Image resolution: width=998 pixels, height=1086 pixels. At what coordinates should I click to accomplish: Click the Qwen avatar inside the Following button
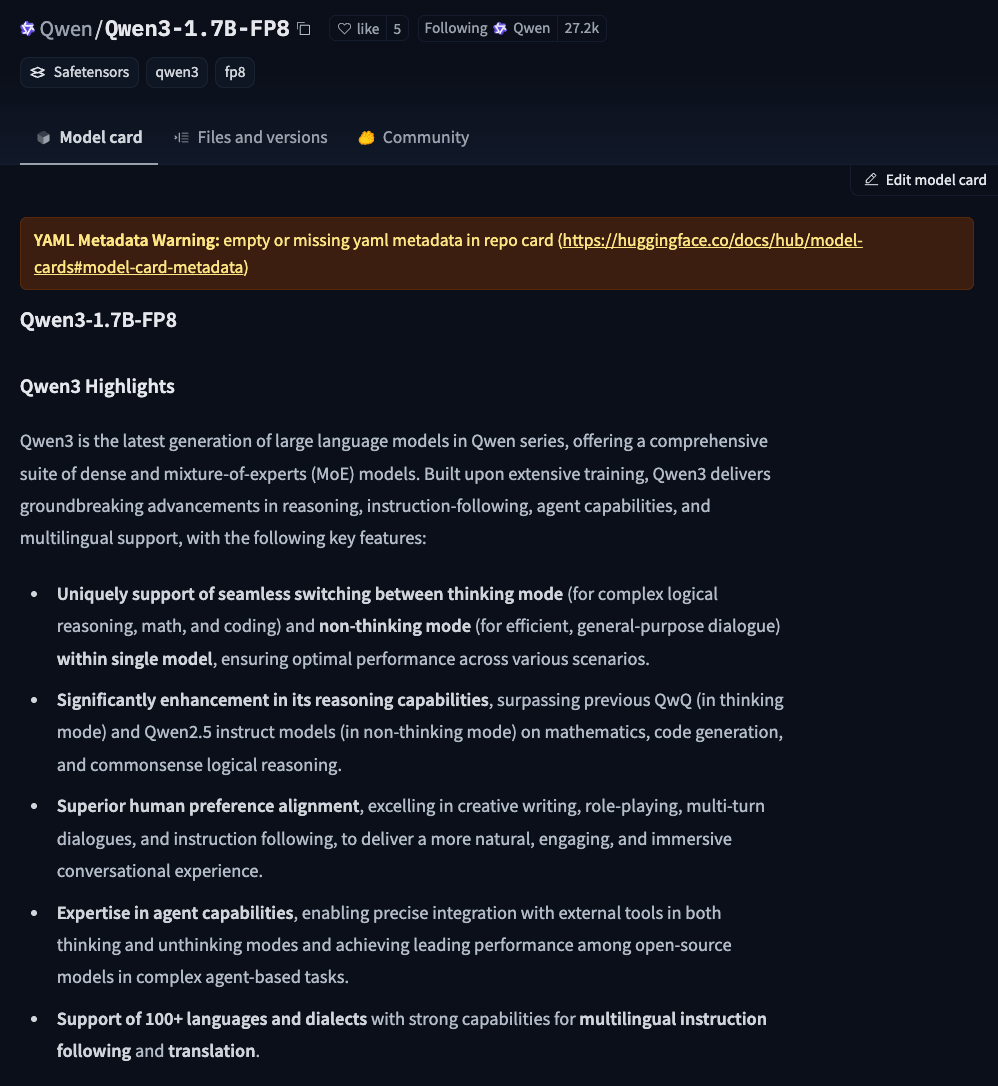tap(500, 28)
